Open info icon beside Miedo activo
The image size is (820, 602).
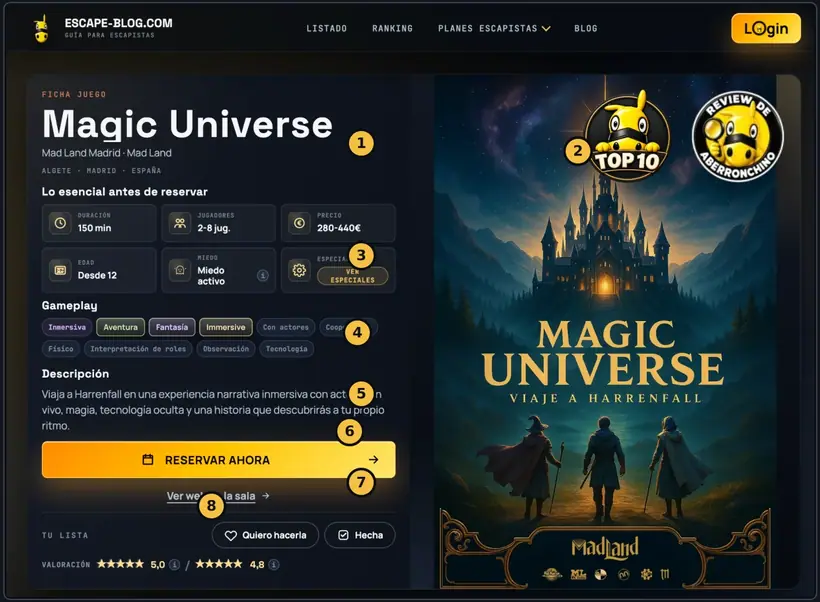pyautogui.click(x=263, y=275)
